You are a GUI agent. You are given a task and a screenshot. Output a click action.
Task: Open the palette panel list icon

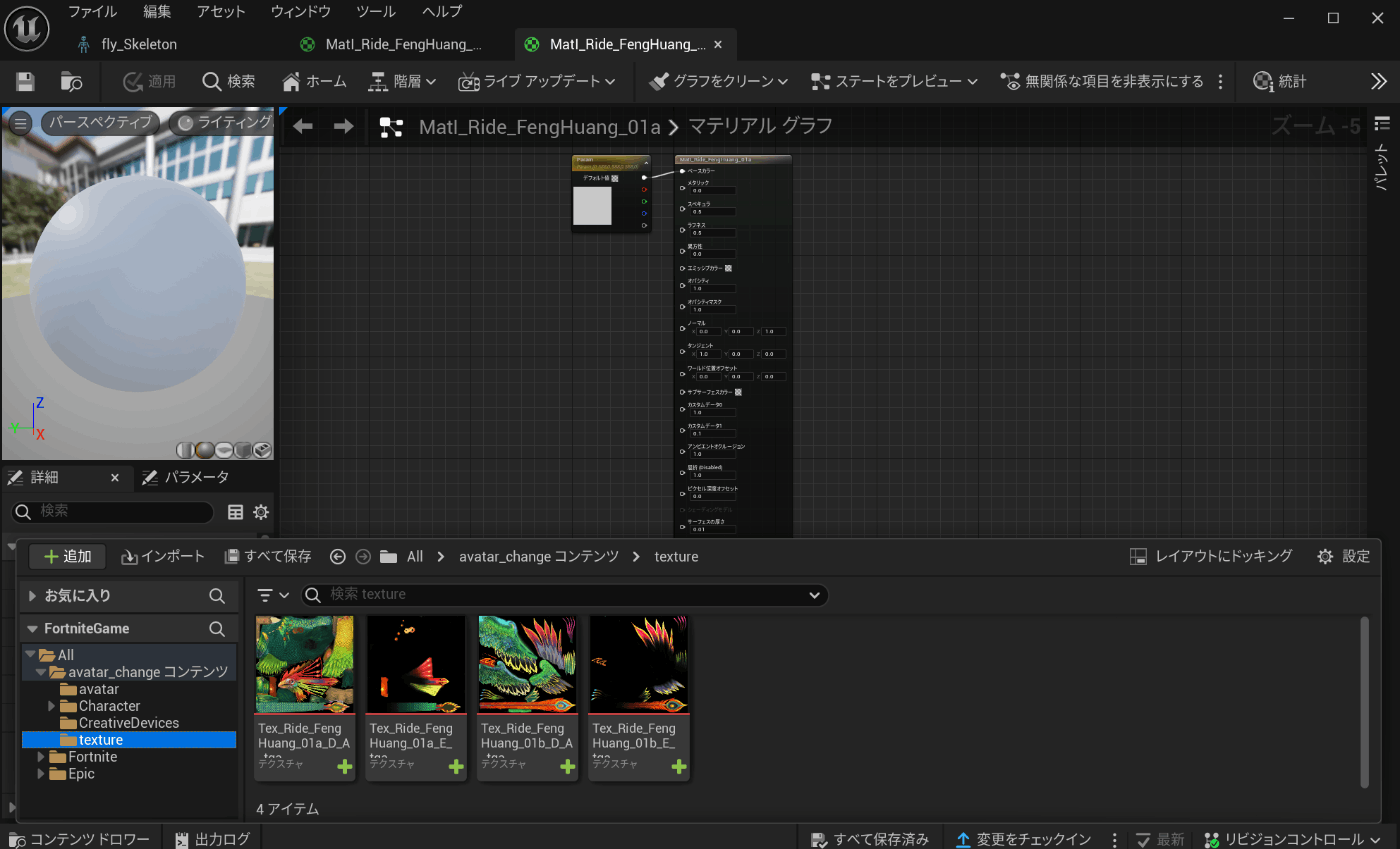(1382, 123)
